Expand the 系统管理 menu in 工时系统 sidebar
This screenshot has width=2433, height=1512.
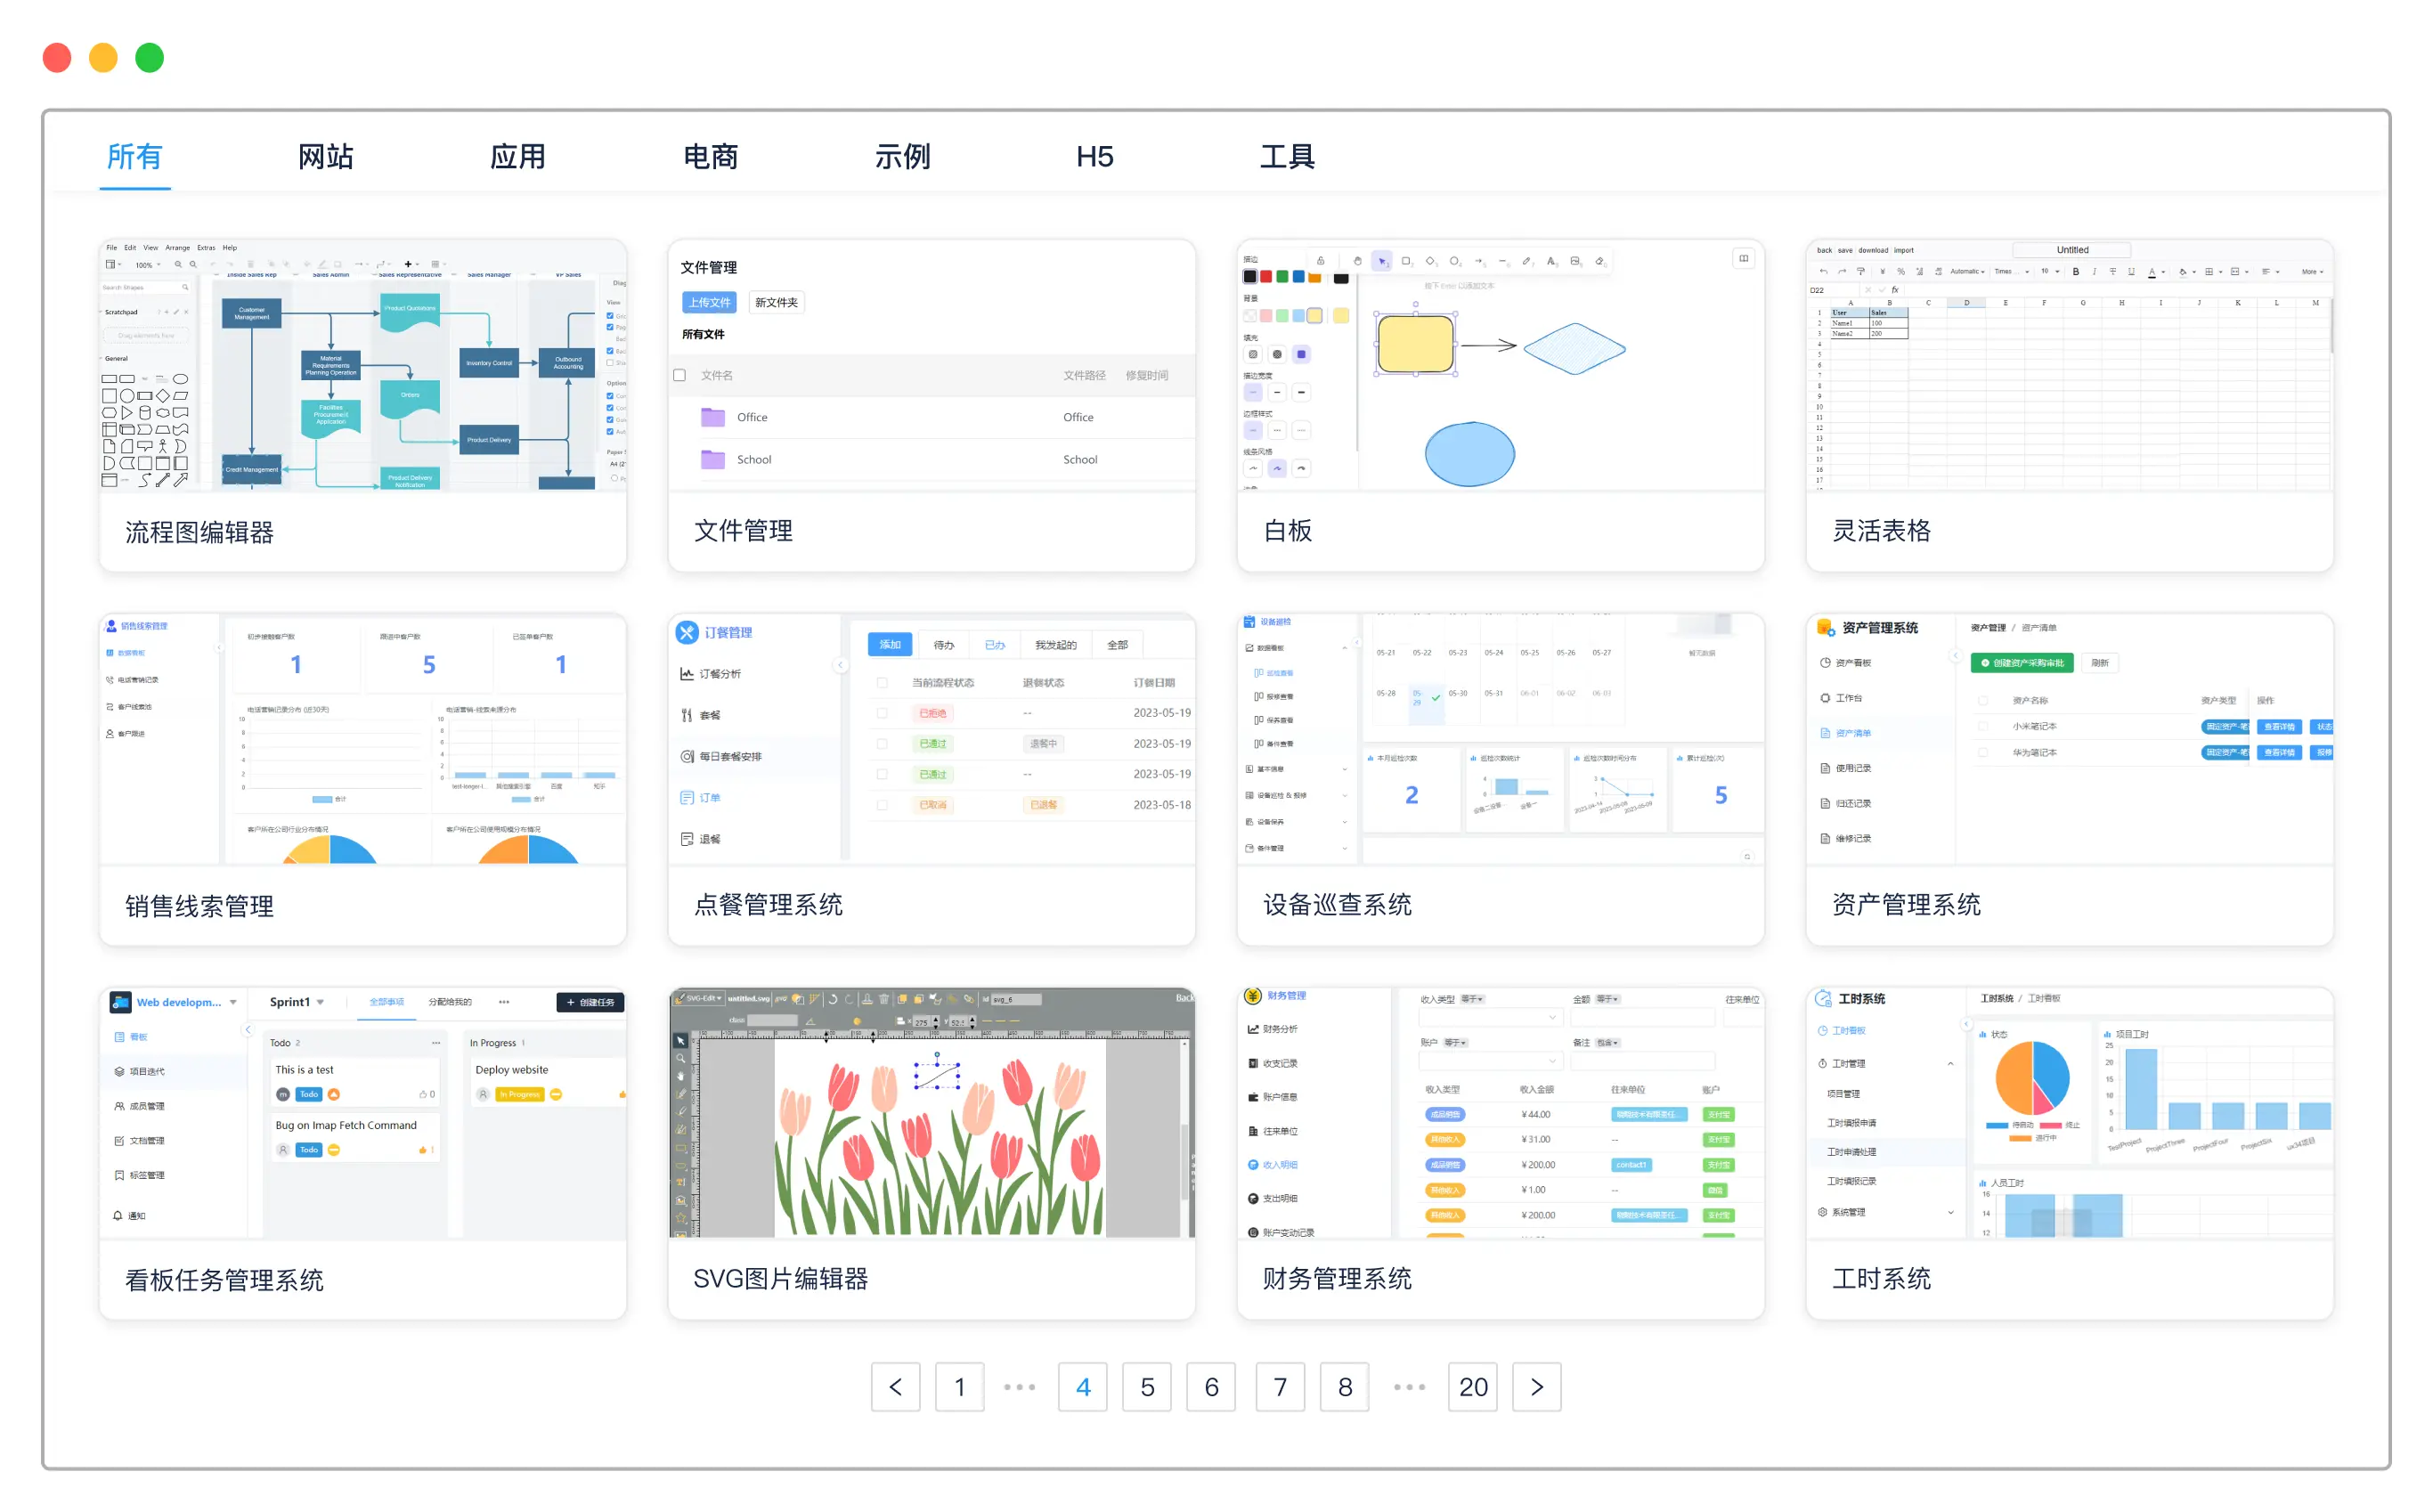pos(1952,1213)
